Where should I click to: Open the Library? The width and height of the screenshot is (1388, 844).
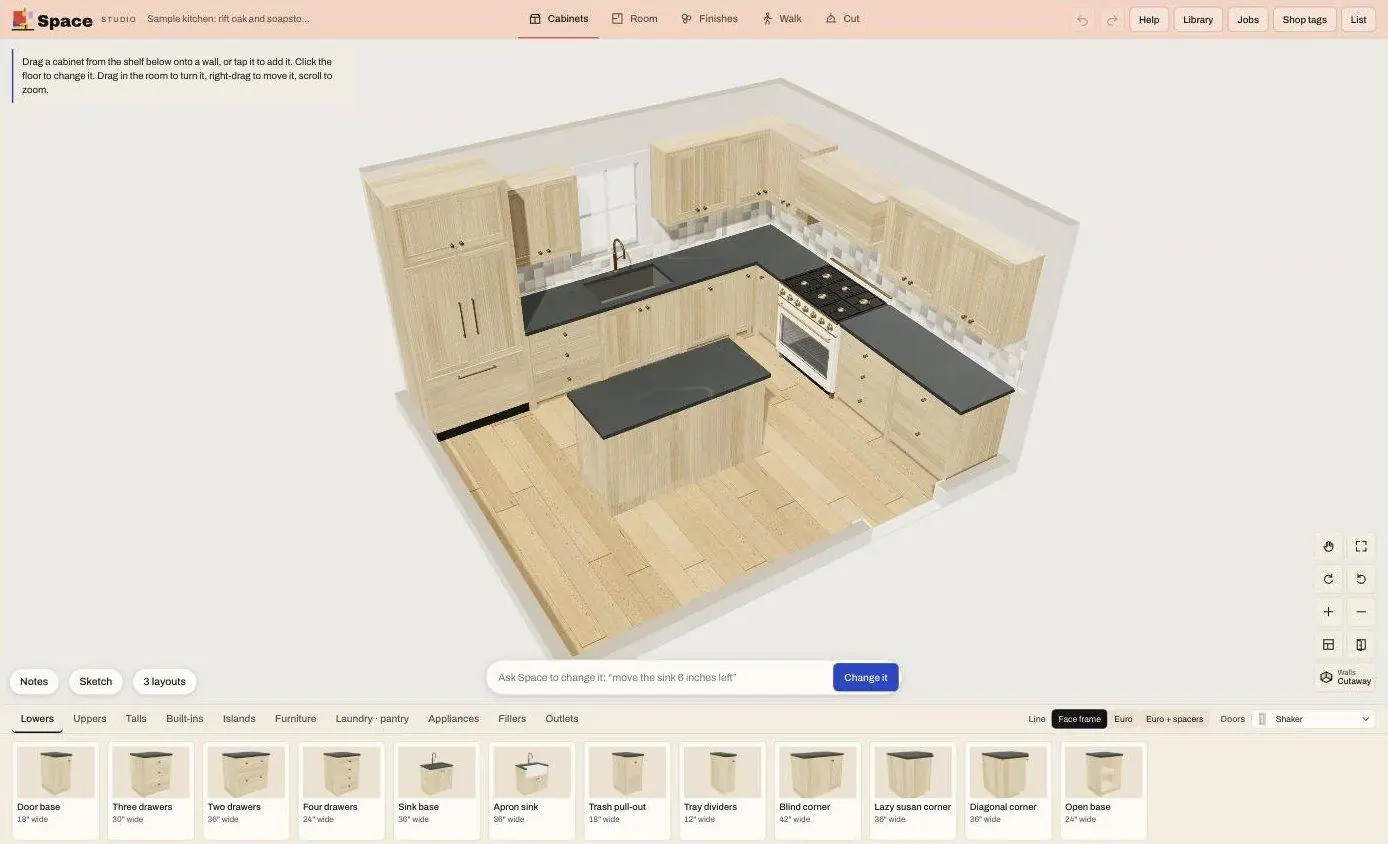(x=1198, y=20)
